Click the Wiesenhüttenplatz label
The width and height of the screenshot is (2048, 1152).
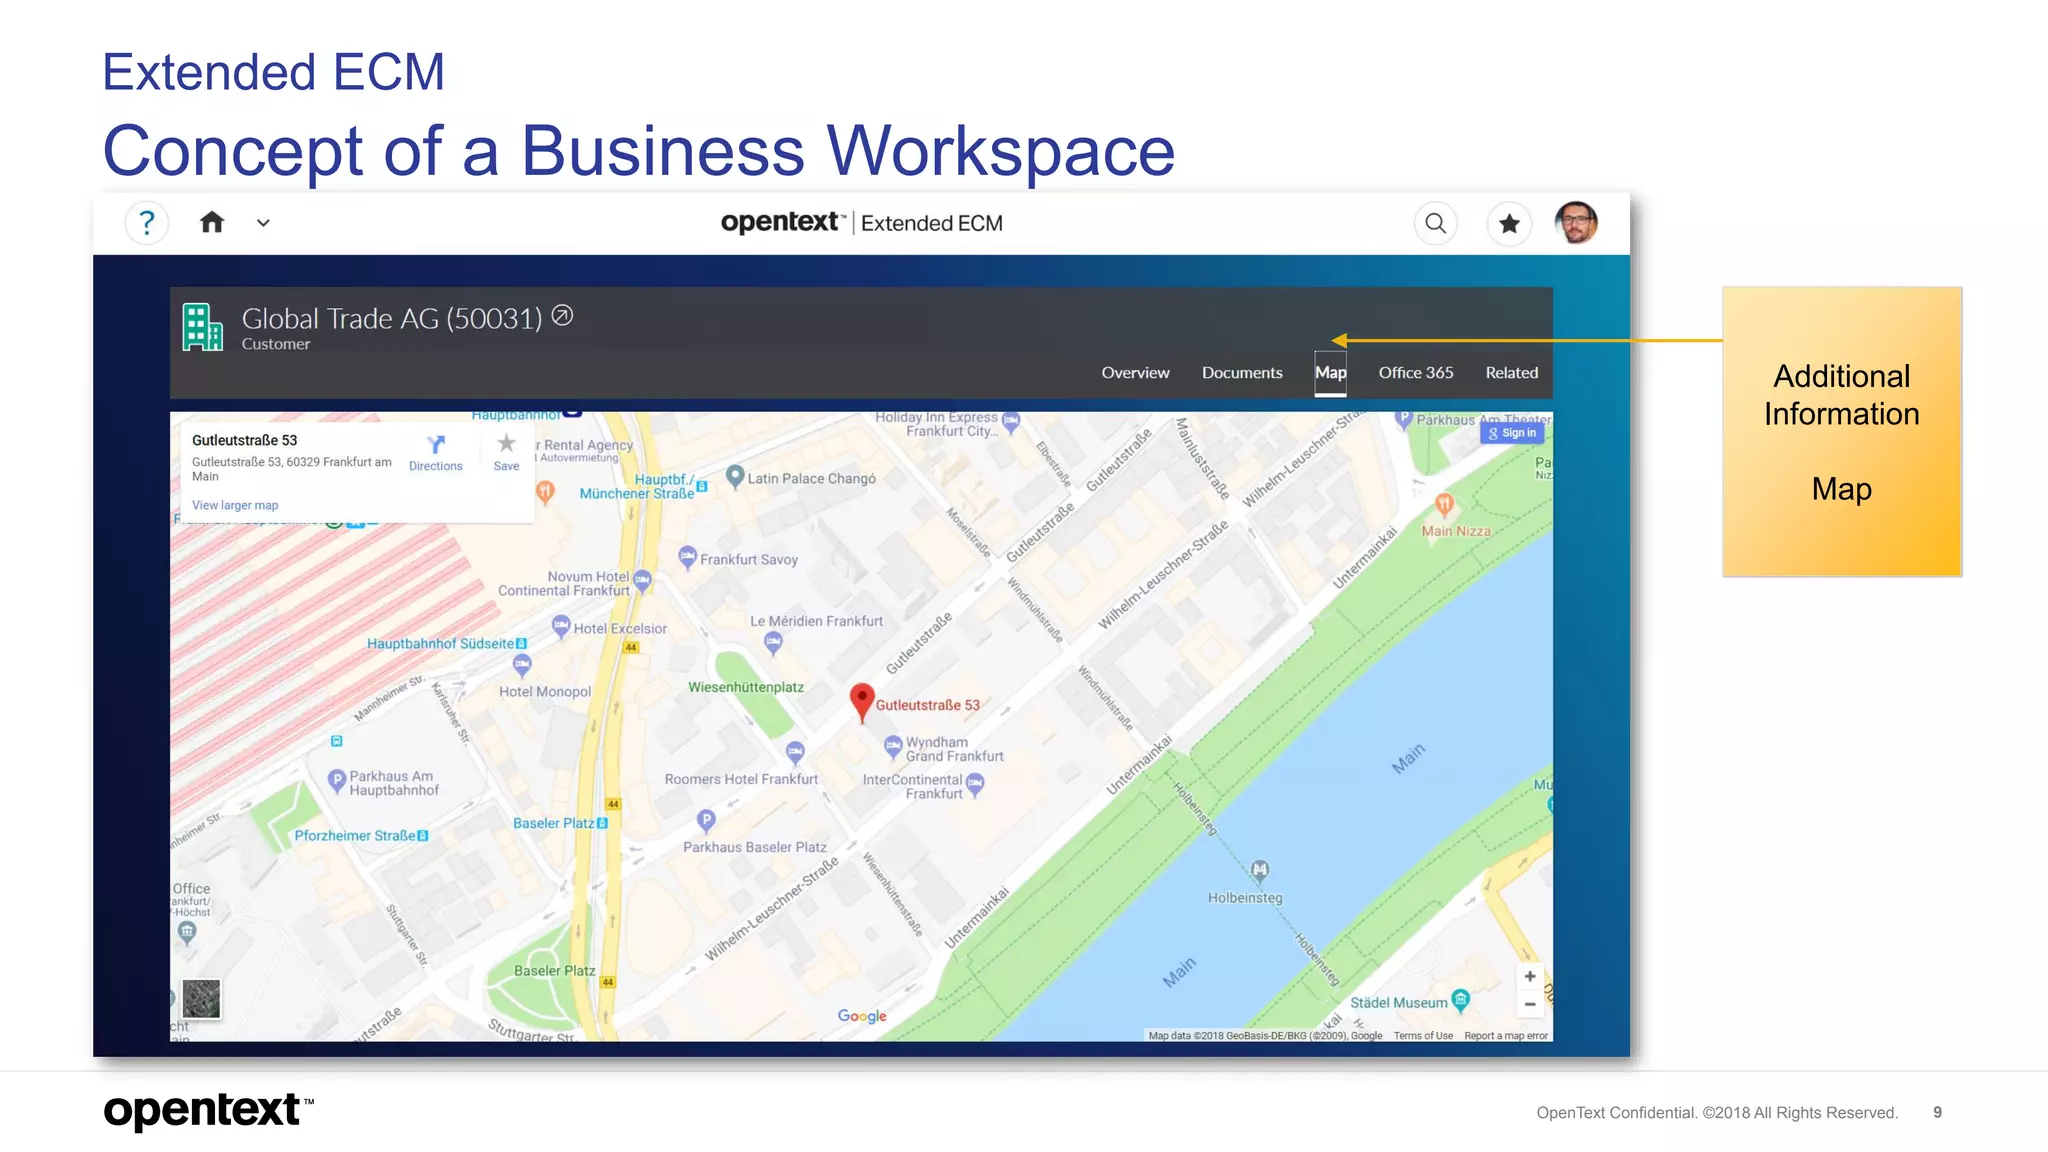point(746,688)
